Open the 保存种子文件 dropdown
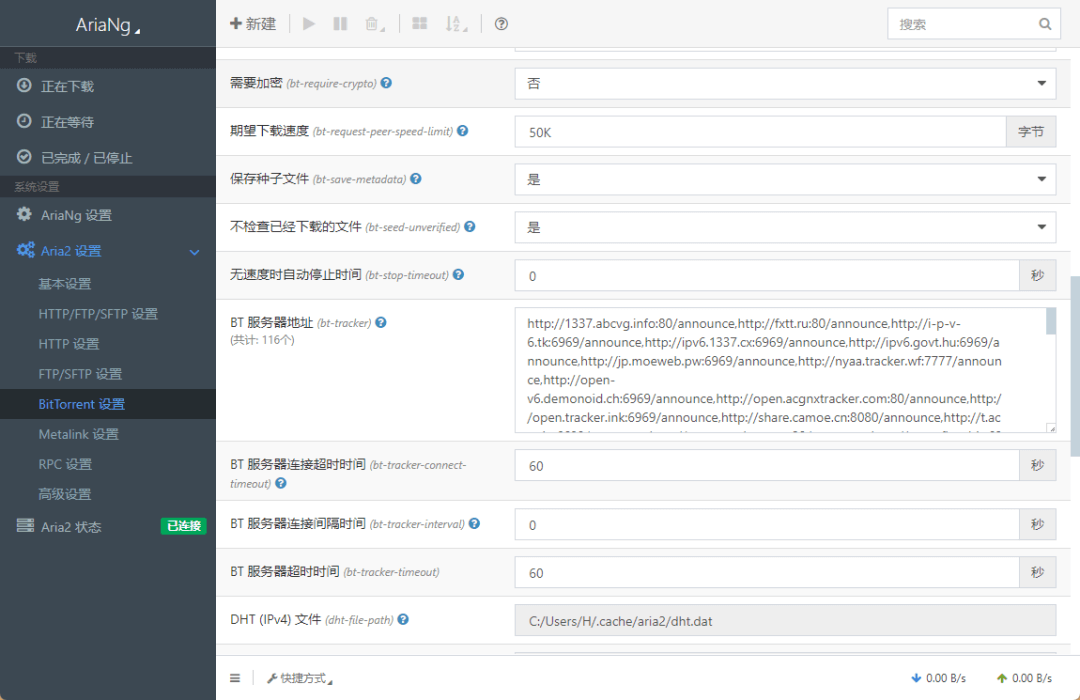The image size is (1080, 700). [785, 180]
